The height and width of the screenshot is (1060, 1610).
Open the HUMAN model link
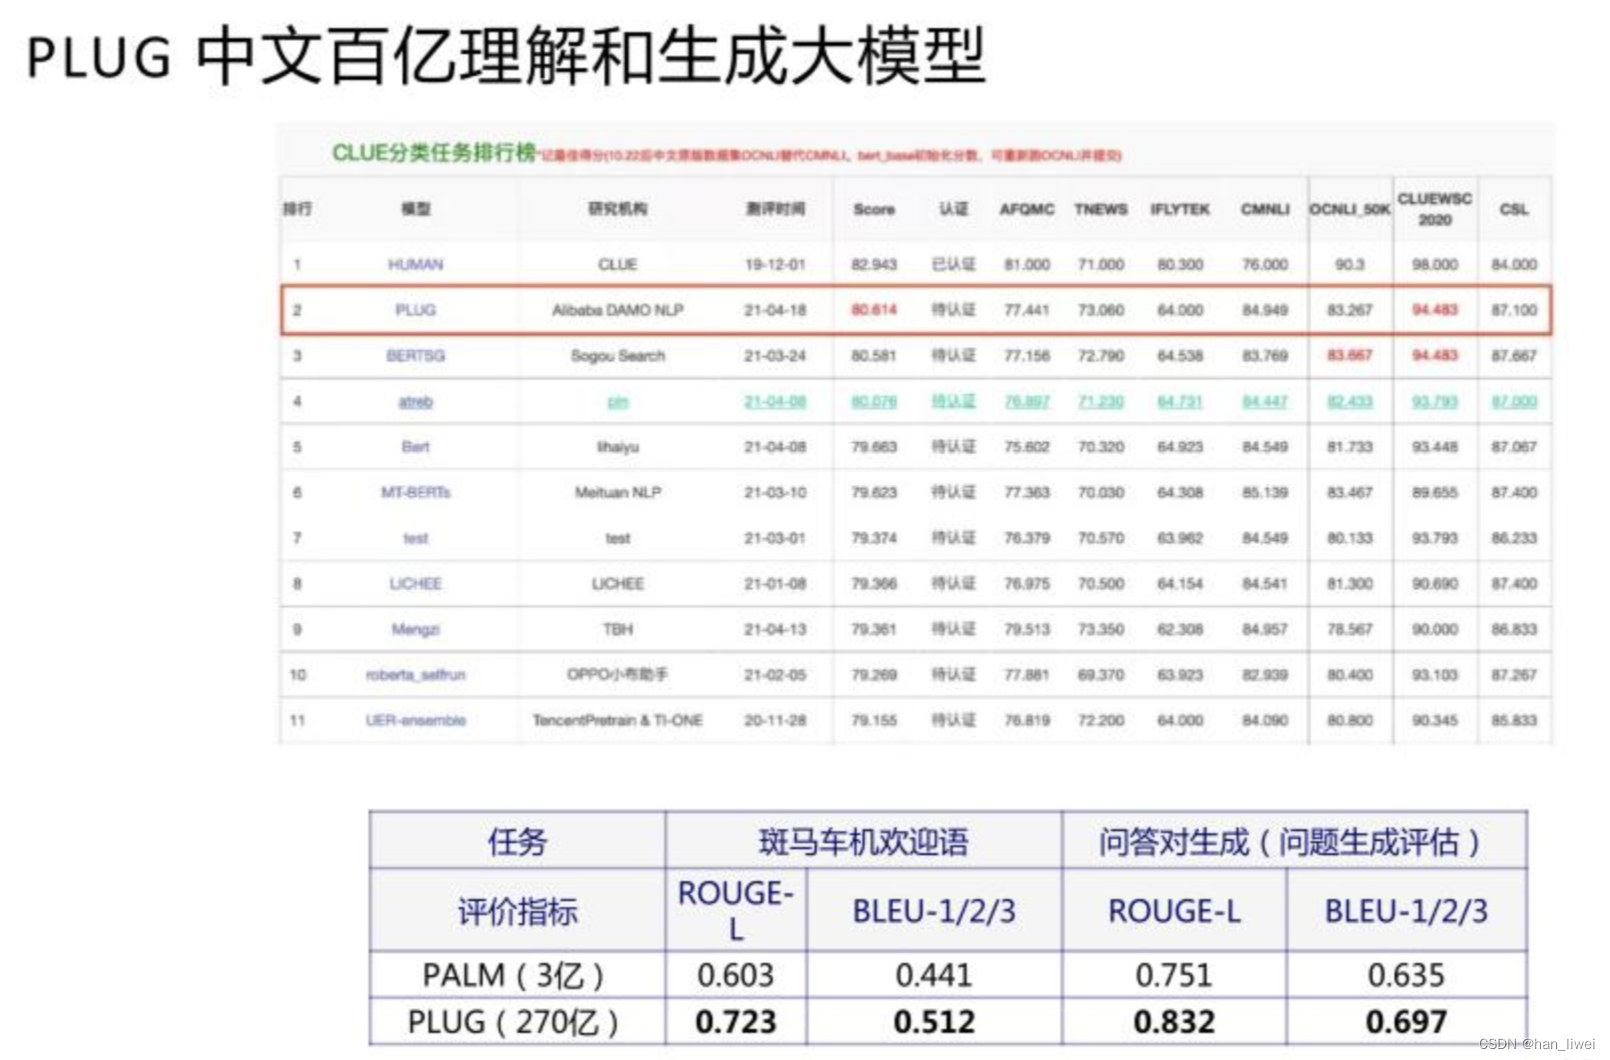(416, 265)
